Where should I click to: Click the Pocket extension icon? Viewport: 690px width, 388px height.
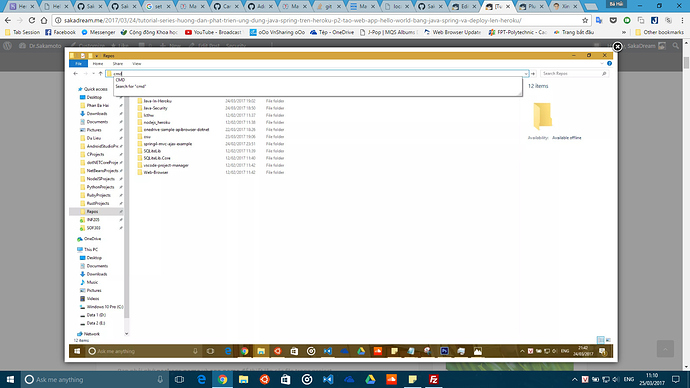(x=613, y=20)
